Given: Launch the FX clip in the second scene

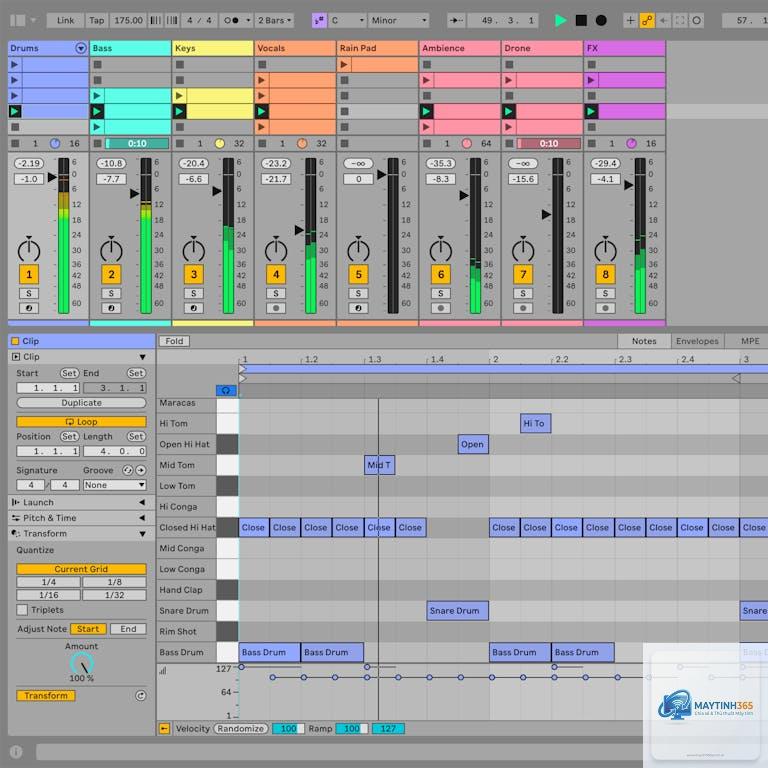Looking at the screenshot, I should point(591,80).
